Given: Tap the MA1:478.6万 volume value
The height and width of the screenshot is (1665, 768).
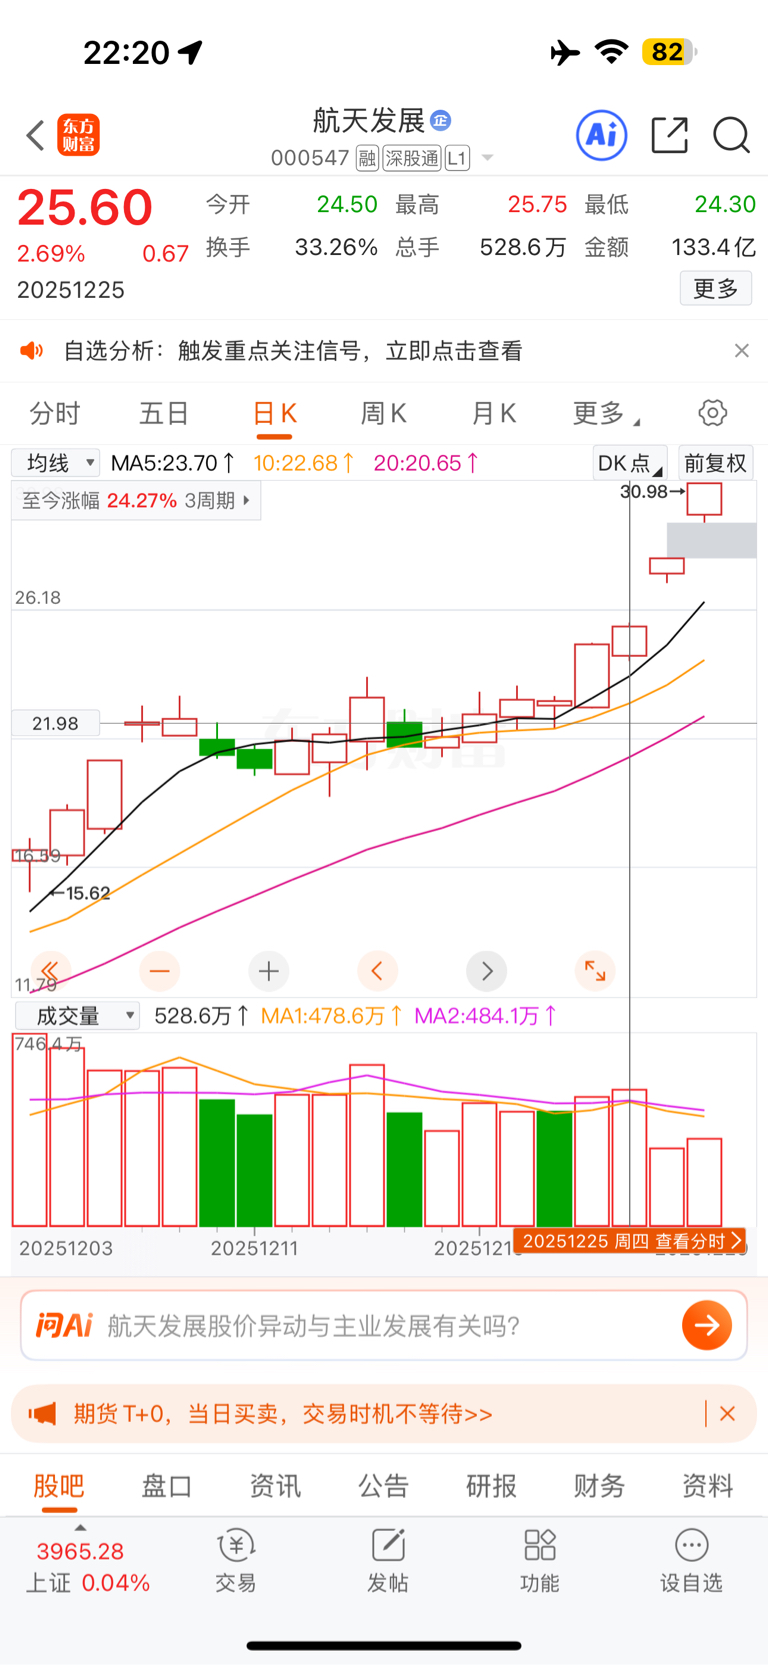Looking at the screenshot, I should click(331, 1016).
